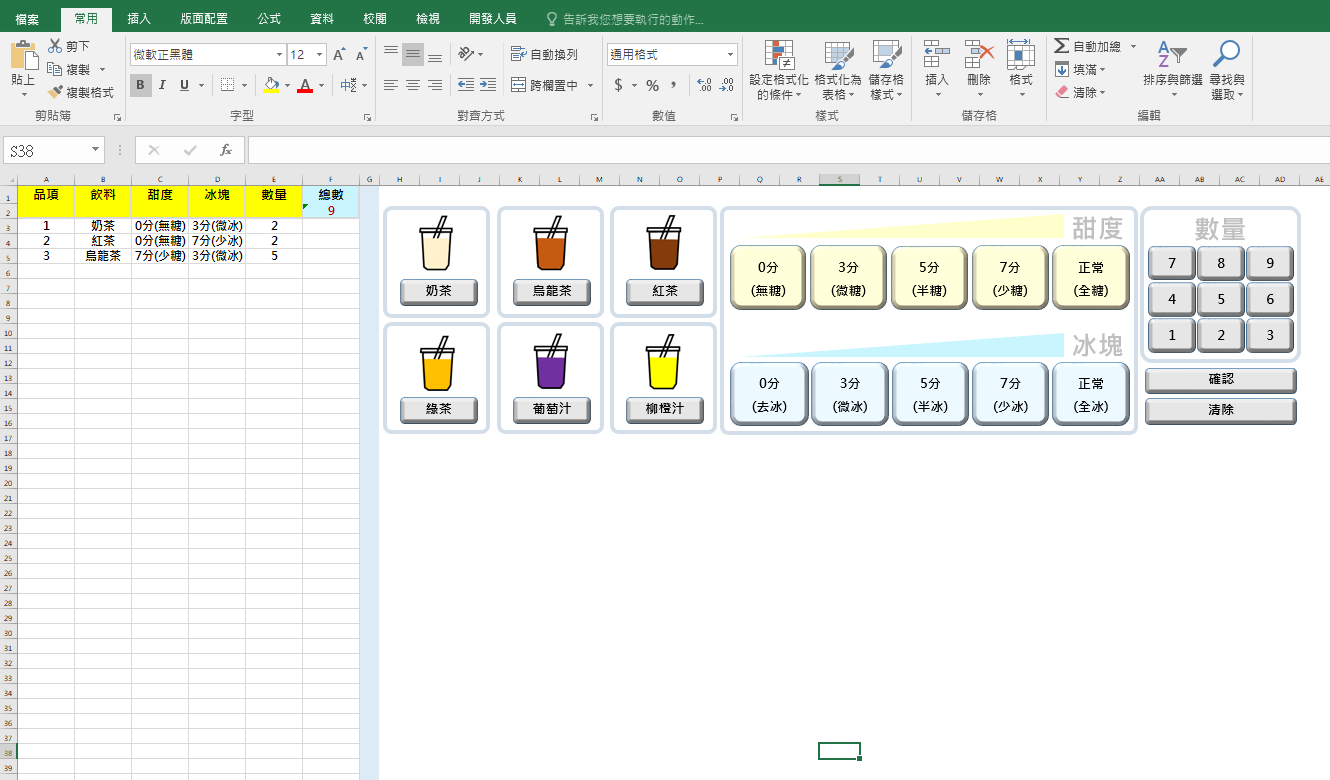Screen dimensions: 1330x780
Task: Open the 檔案 (File) tab
Action: [27, 19]
